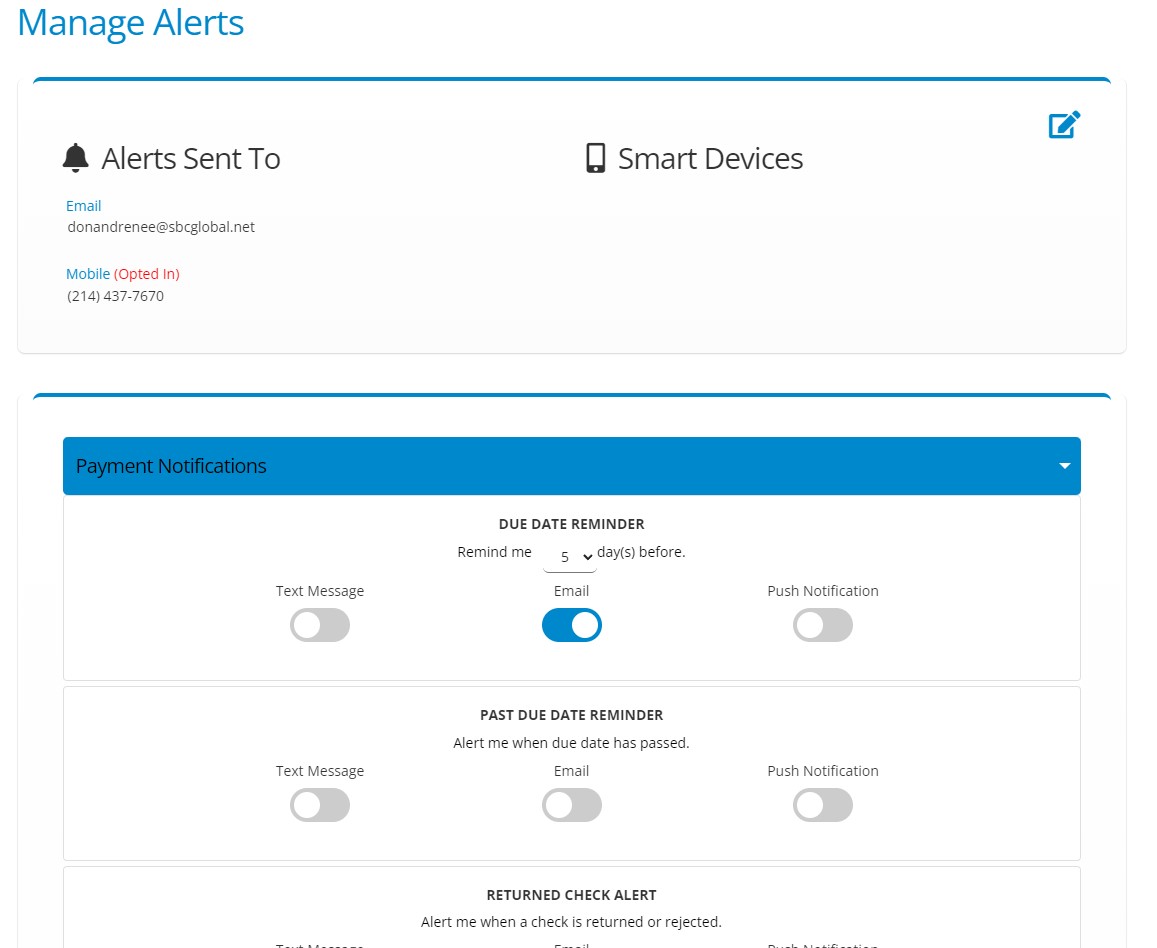
Task: Turn on Push Notification for Due Date Reminder
Action: coord(823,625)
